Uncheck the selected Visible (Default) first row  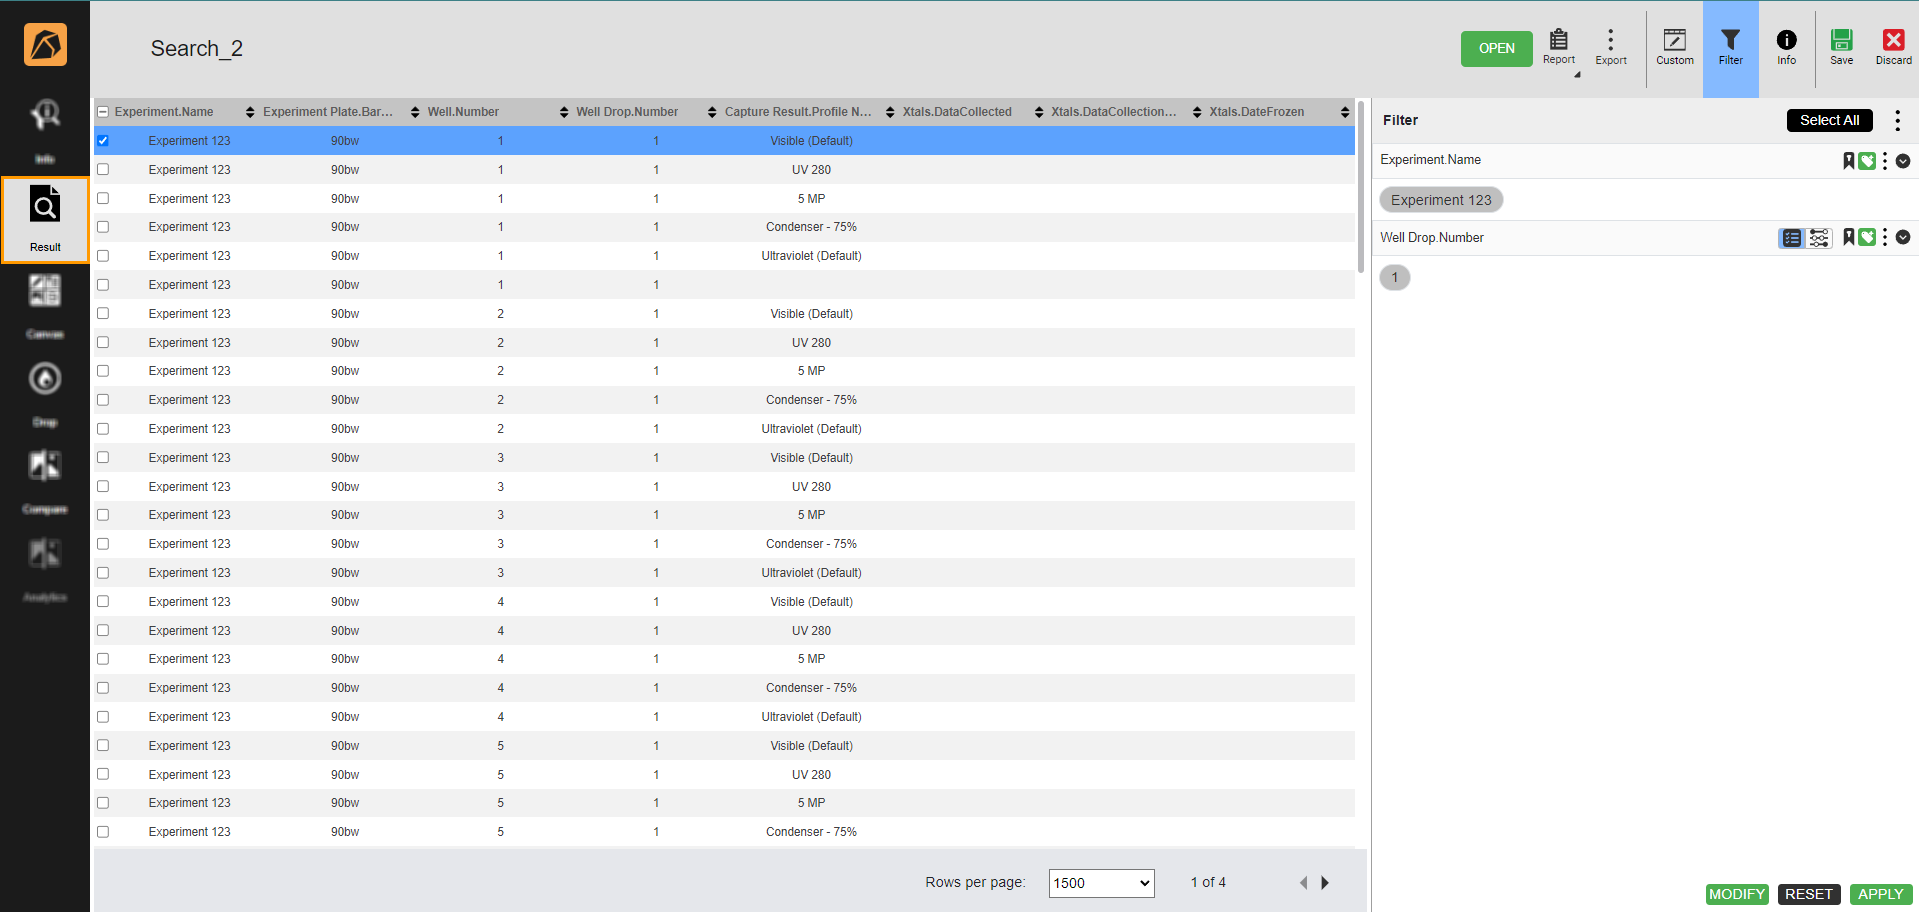click(103, 141)
